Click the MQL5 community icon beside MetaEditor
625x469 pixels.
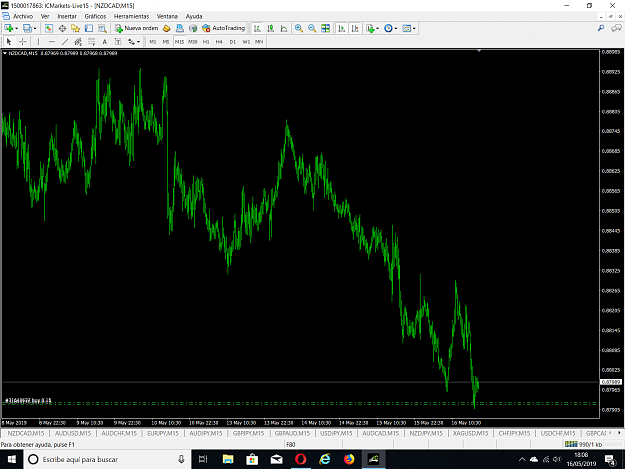[180, 28]
